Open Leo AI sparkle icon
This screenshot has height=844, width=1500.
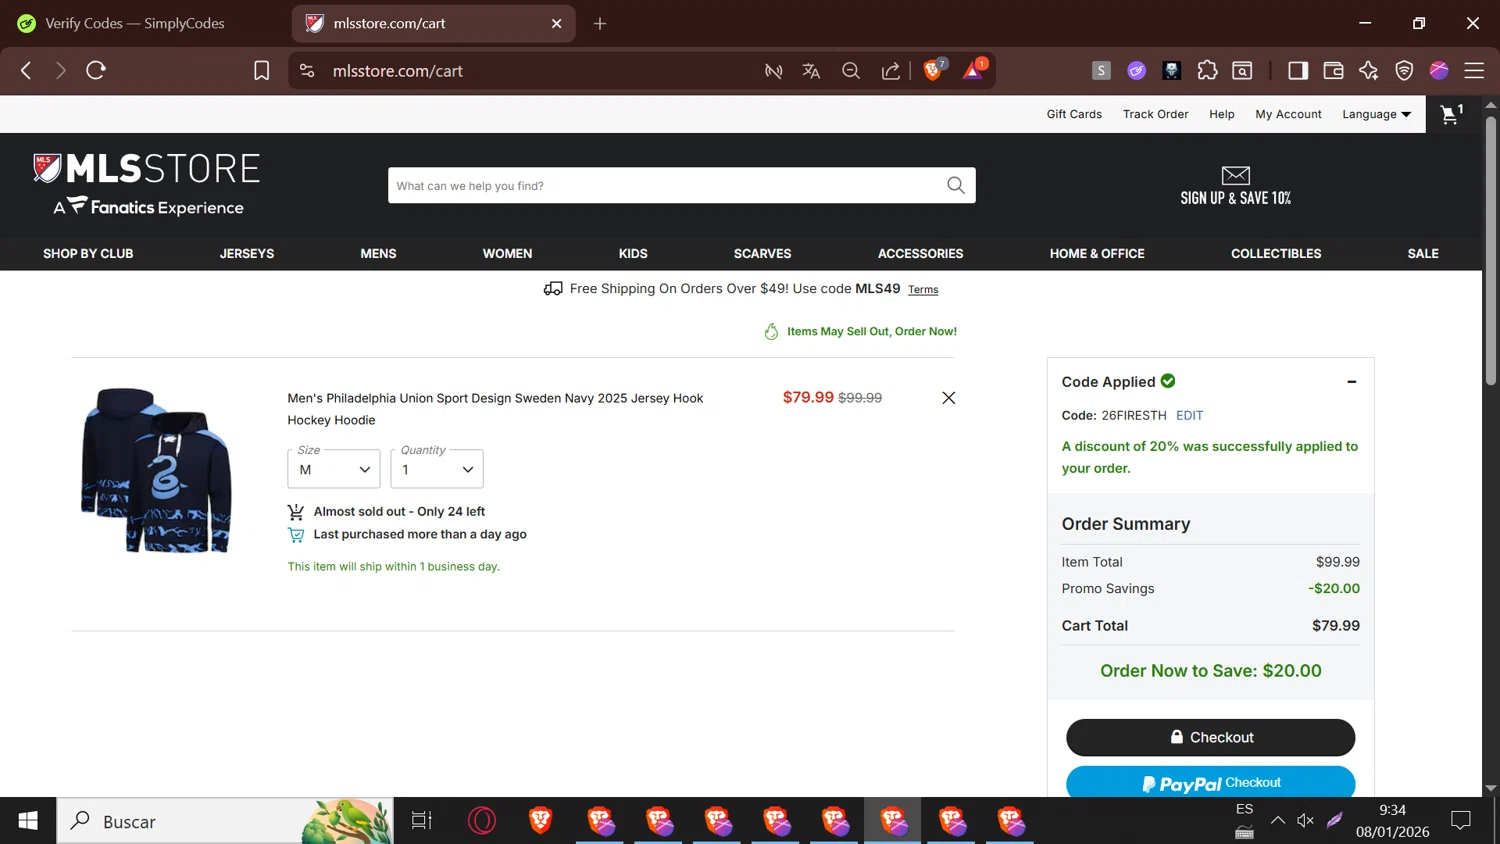click(1368, 70)
